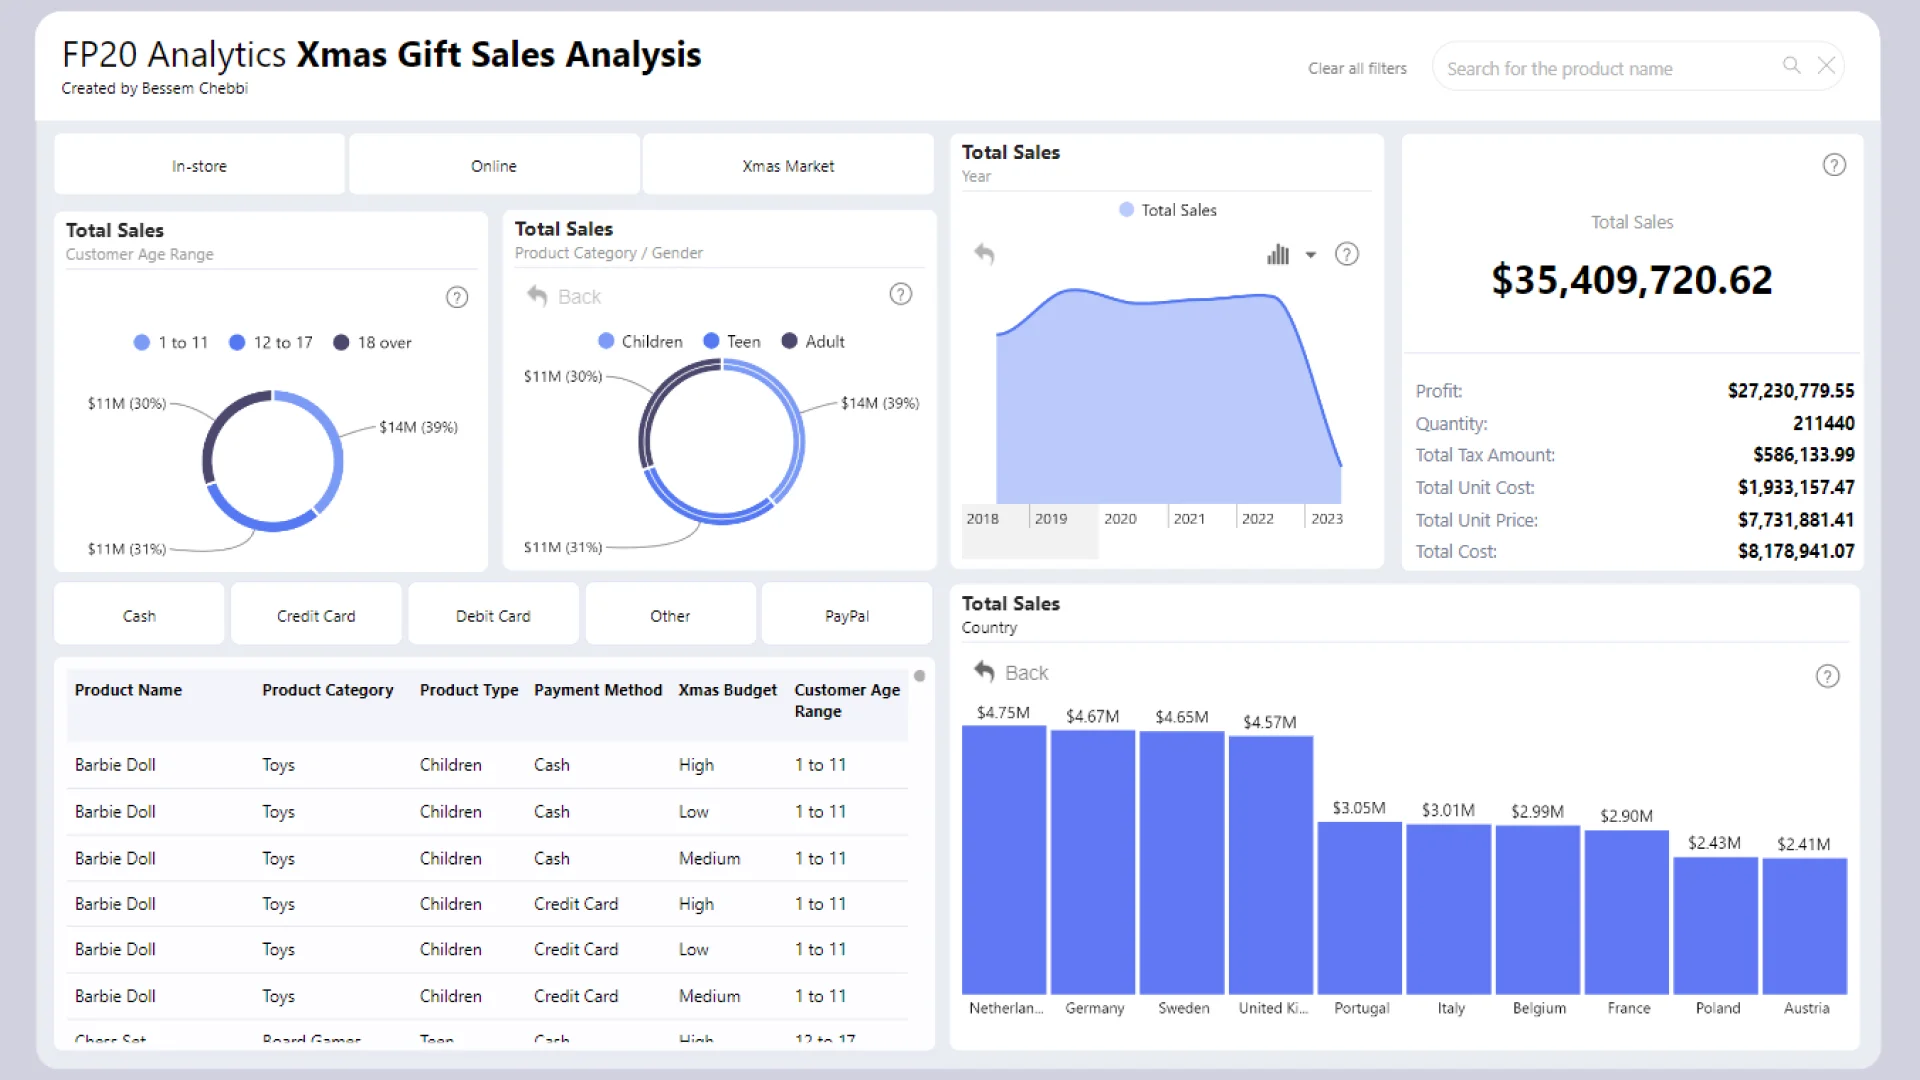Click the Netherlands sales bar
1920x1080 pixels.
1004,859
